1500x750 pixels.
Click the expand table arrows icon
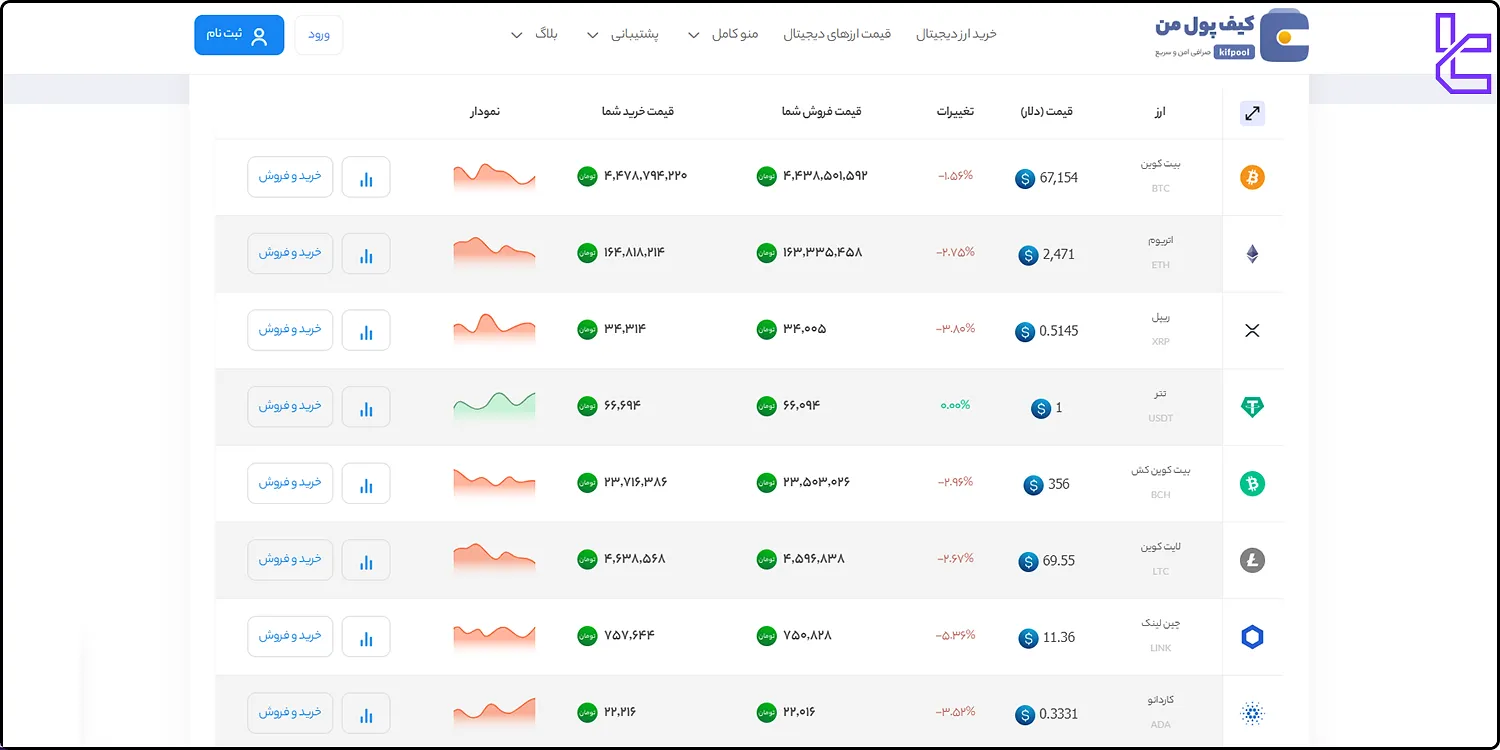click(x=1252, y=113)
